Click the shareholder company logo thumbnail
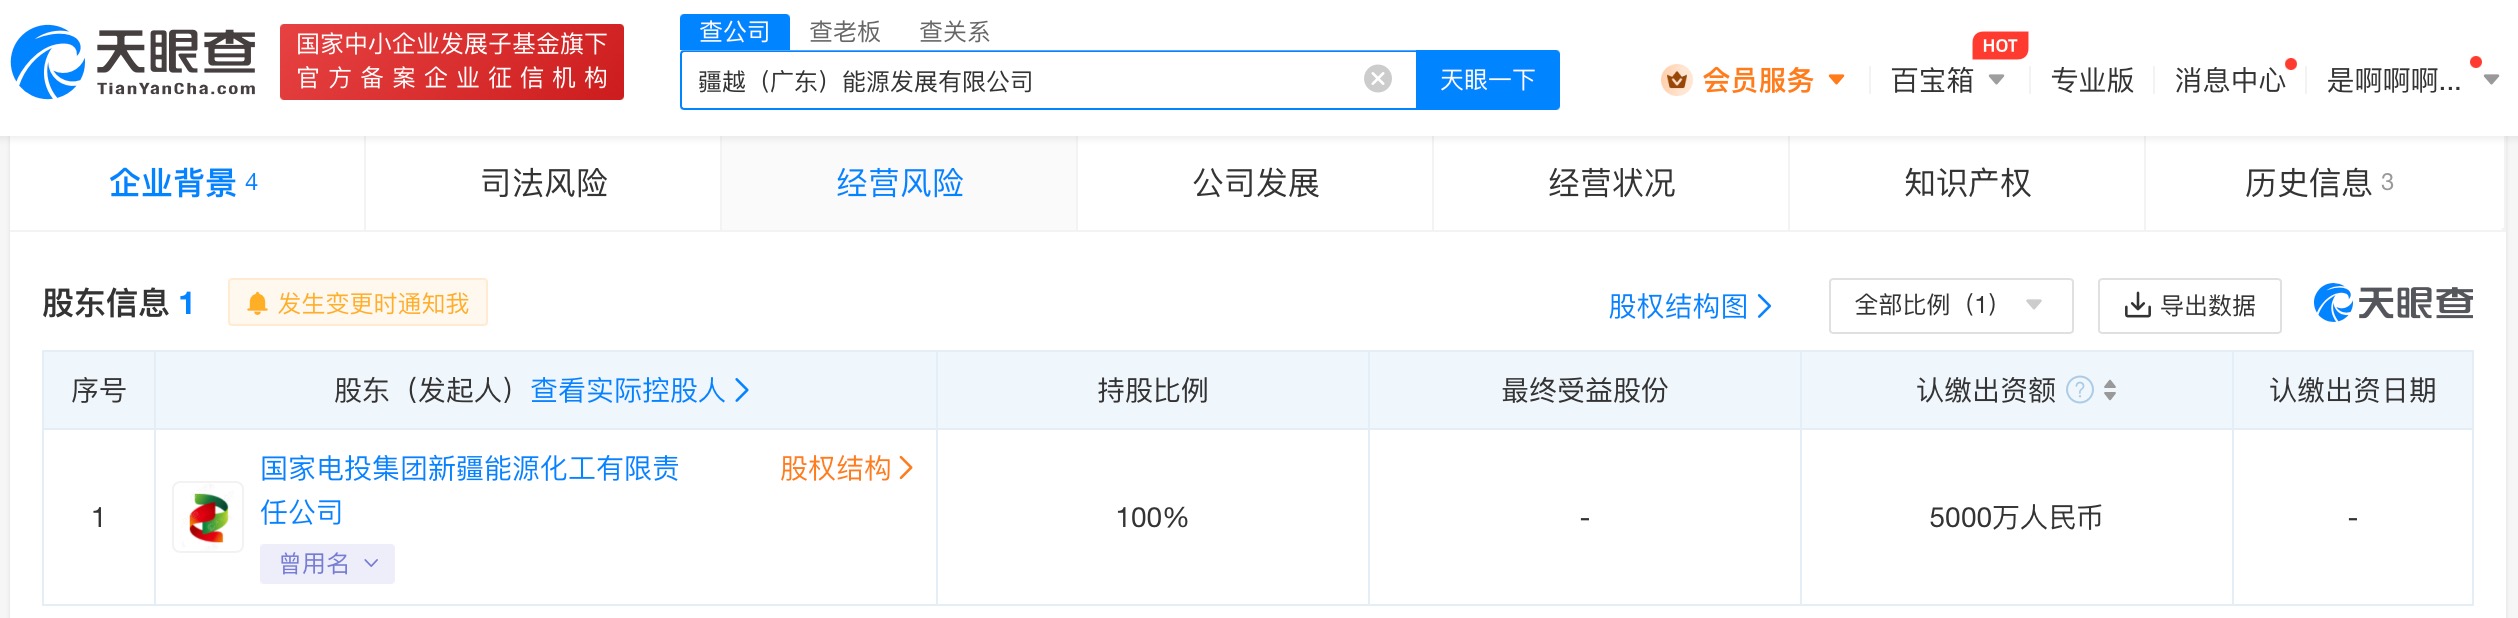This screenshot has height=618, width=2518. click(x=208, y=517)
